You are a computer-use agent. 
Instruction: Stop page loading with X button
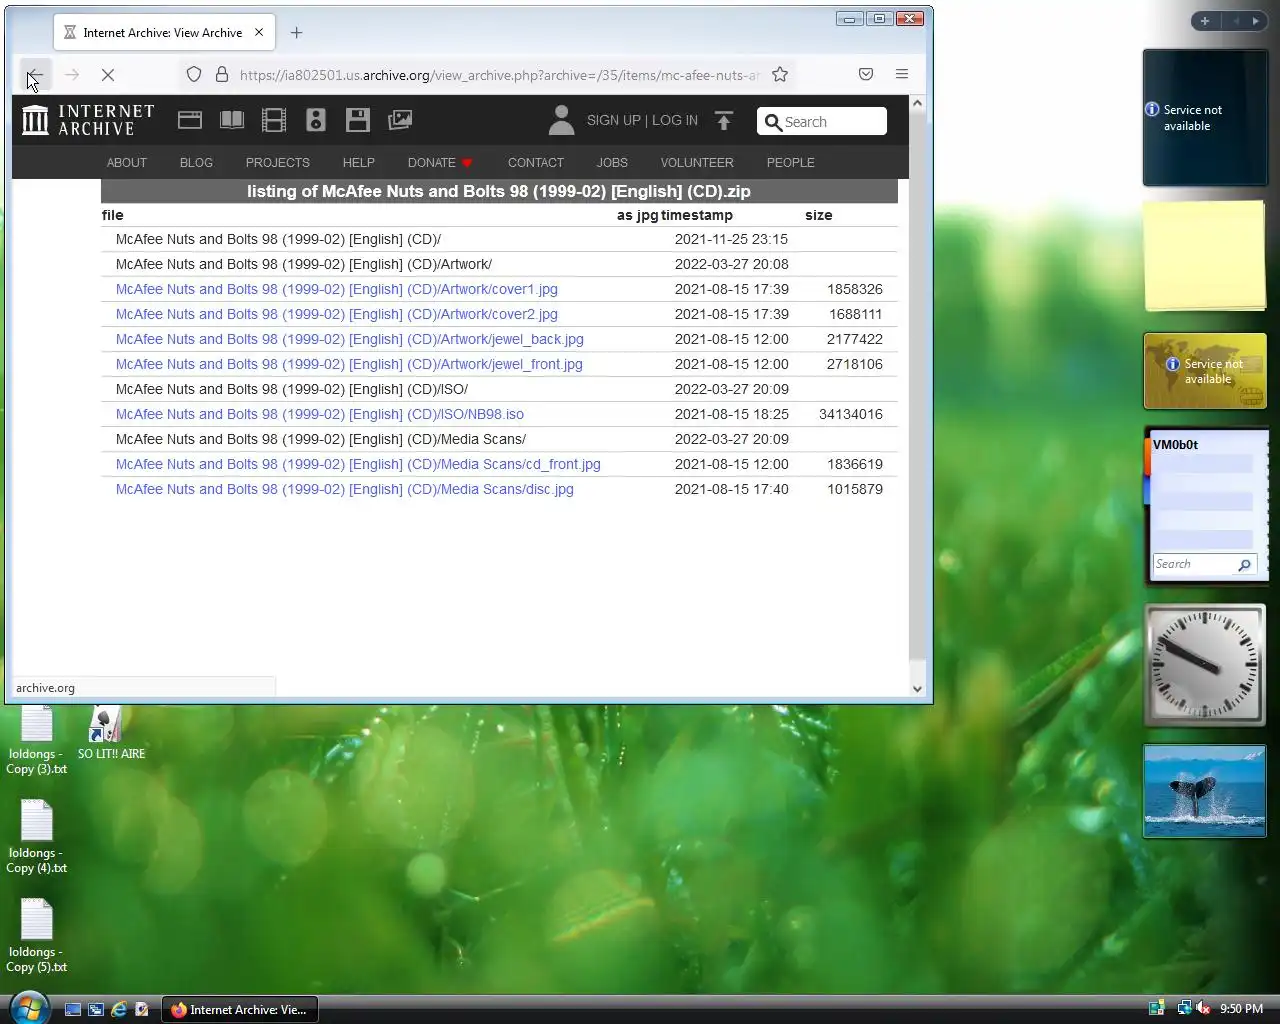click(108, 75)
